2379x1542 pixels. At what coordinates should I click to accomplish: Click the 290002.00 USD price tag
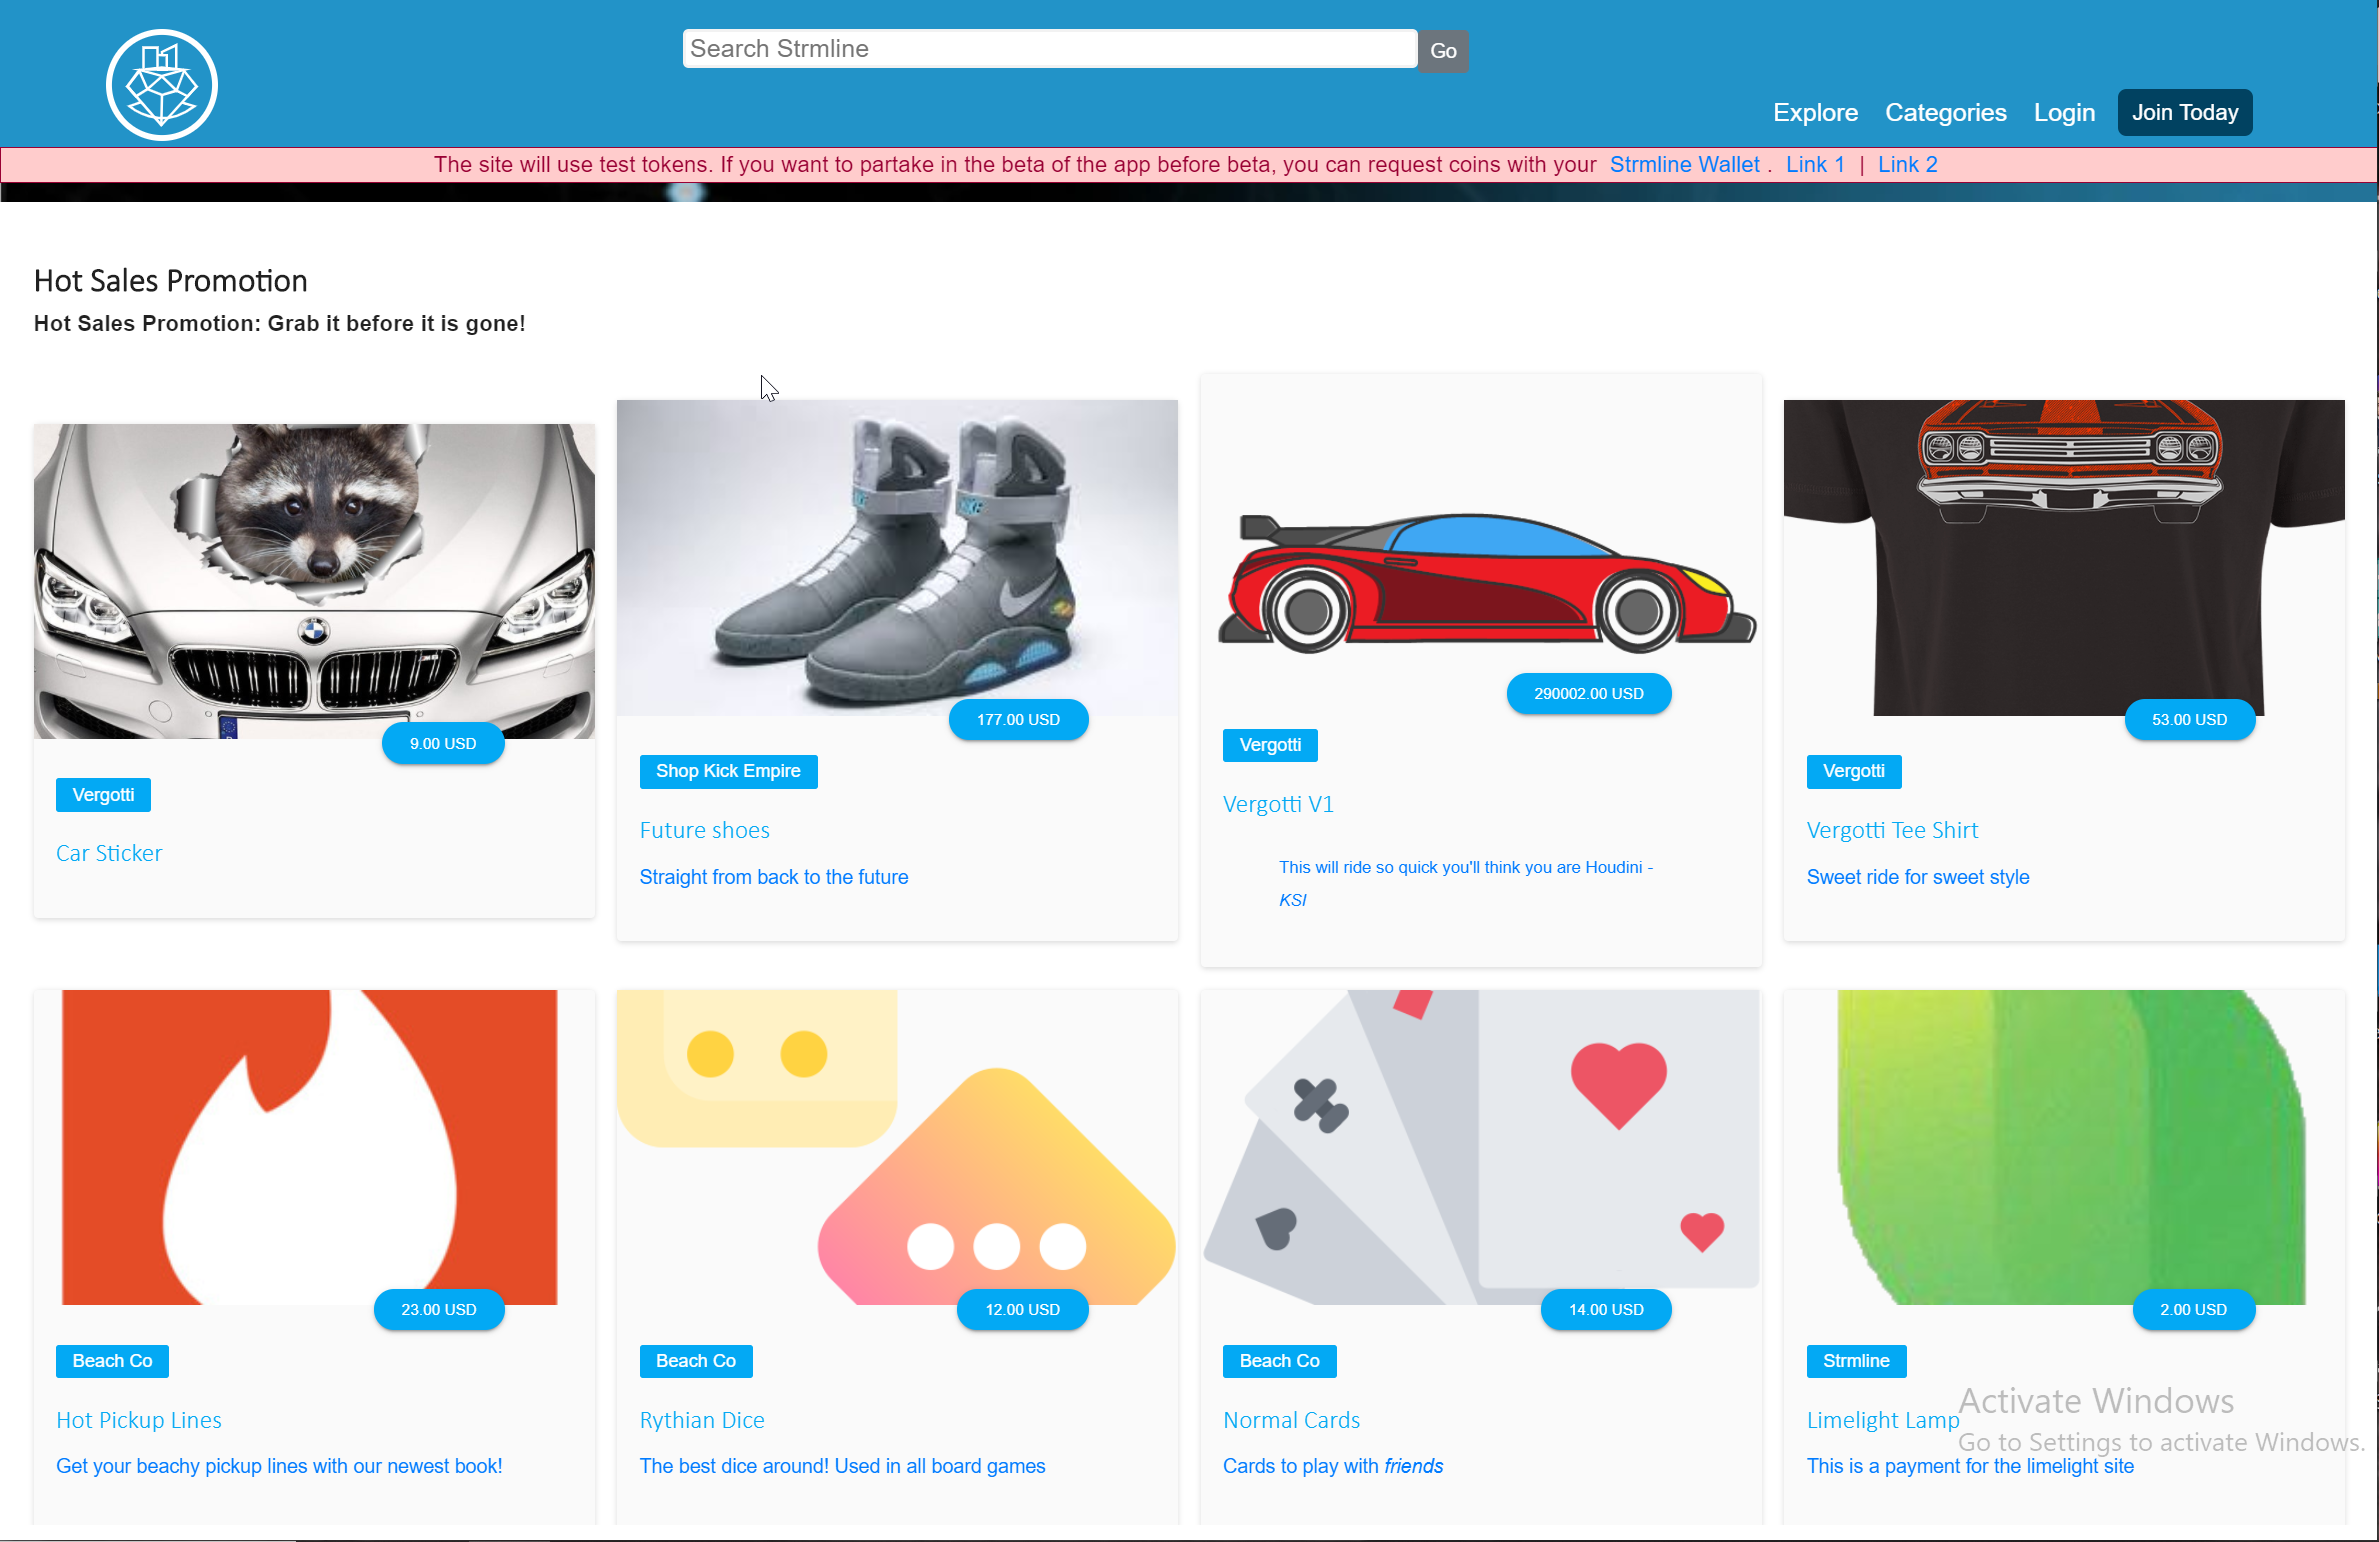(x=1588, y=693)
